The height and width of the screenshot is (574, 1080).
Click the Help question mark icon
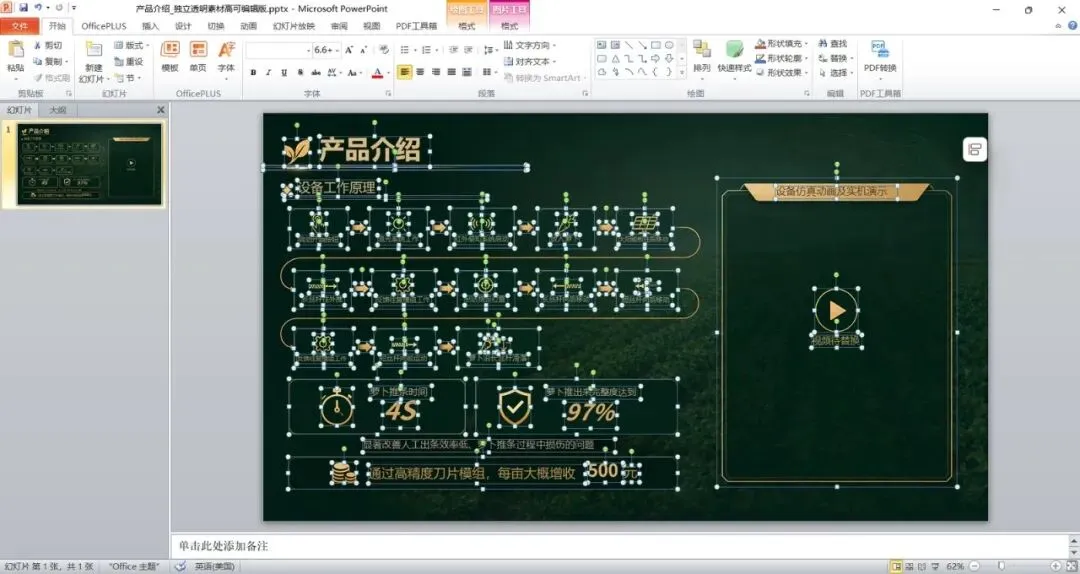[1072, 25]
